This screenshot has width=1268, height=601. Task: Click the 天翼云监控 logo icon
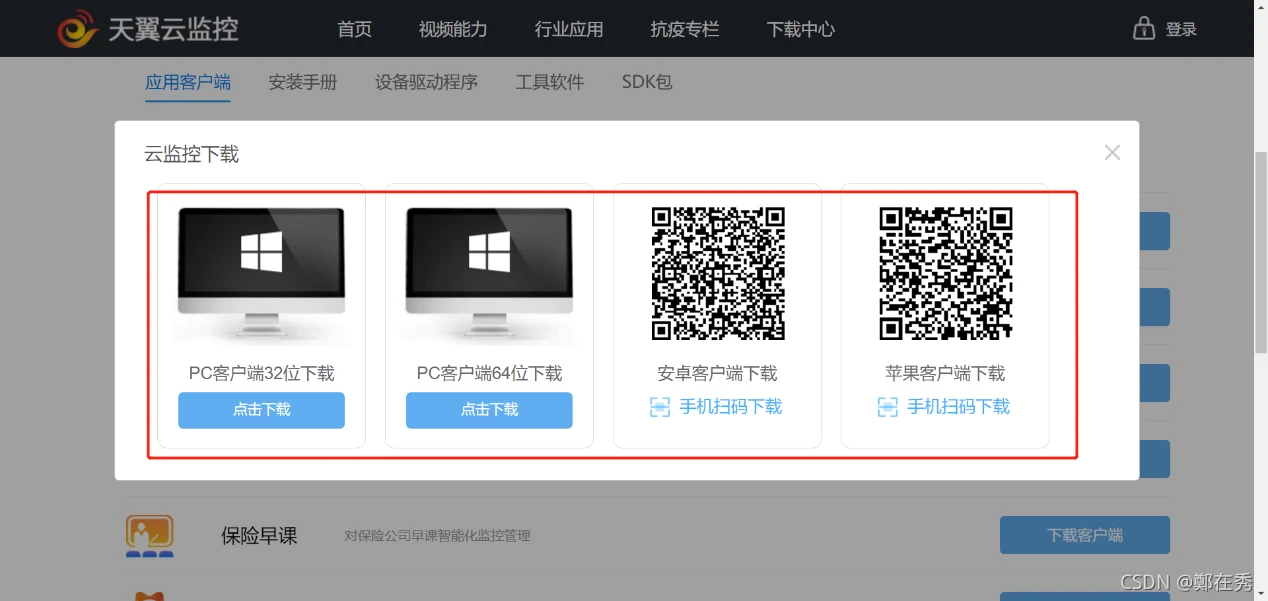pyautogui.click(x=78, y=28)
